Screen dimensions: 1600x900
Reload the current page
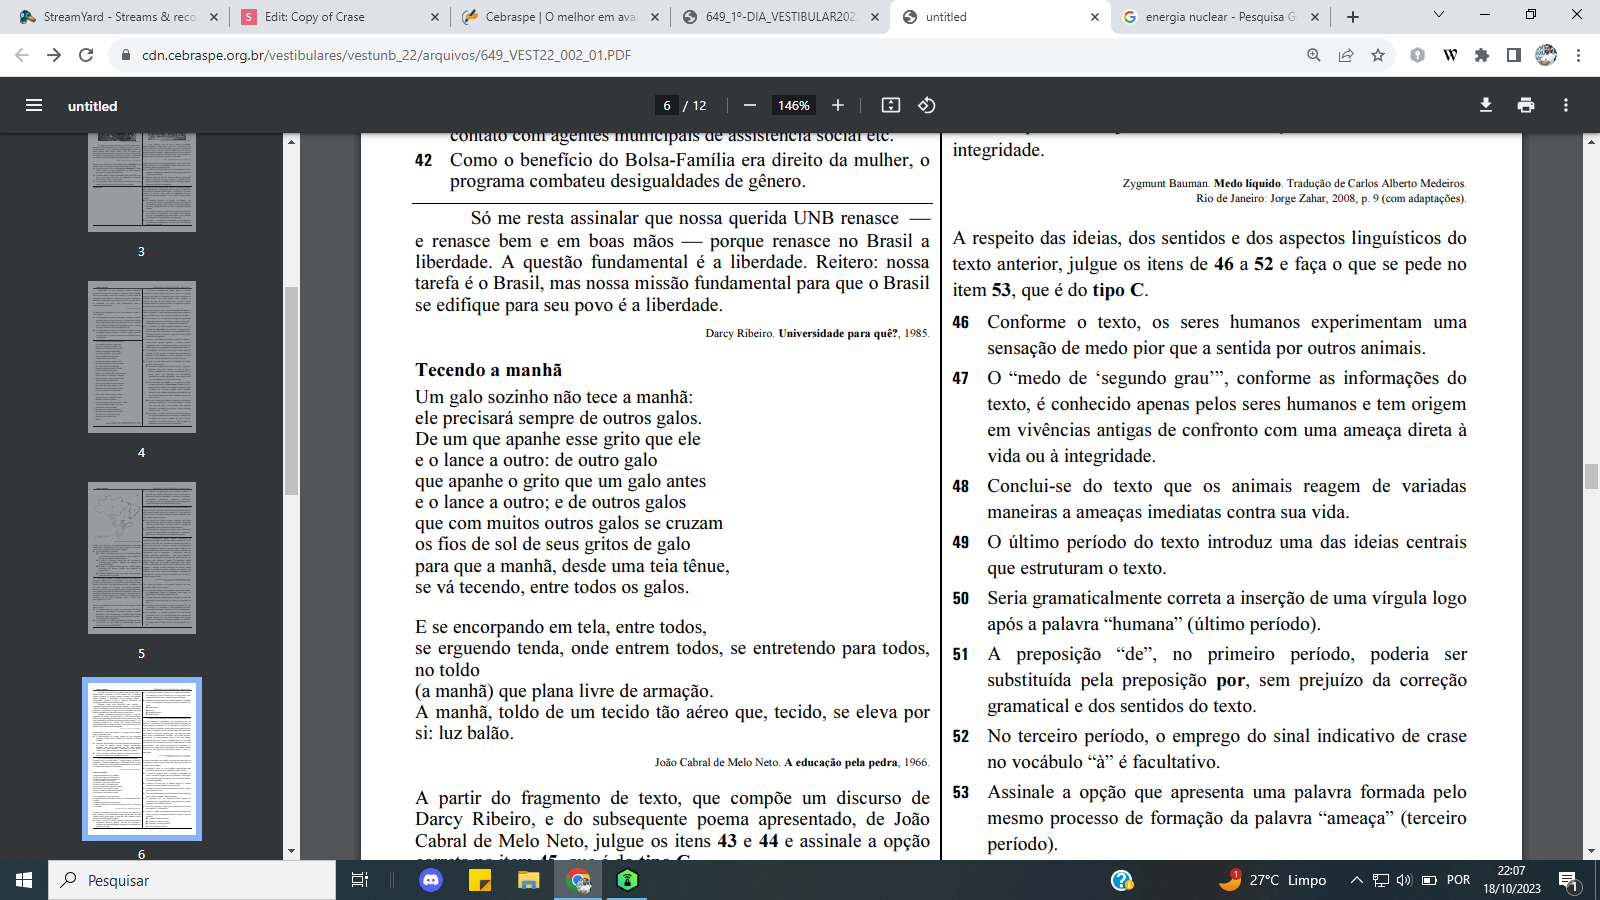point(86,55)
